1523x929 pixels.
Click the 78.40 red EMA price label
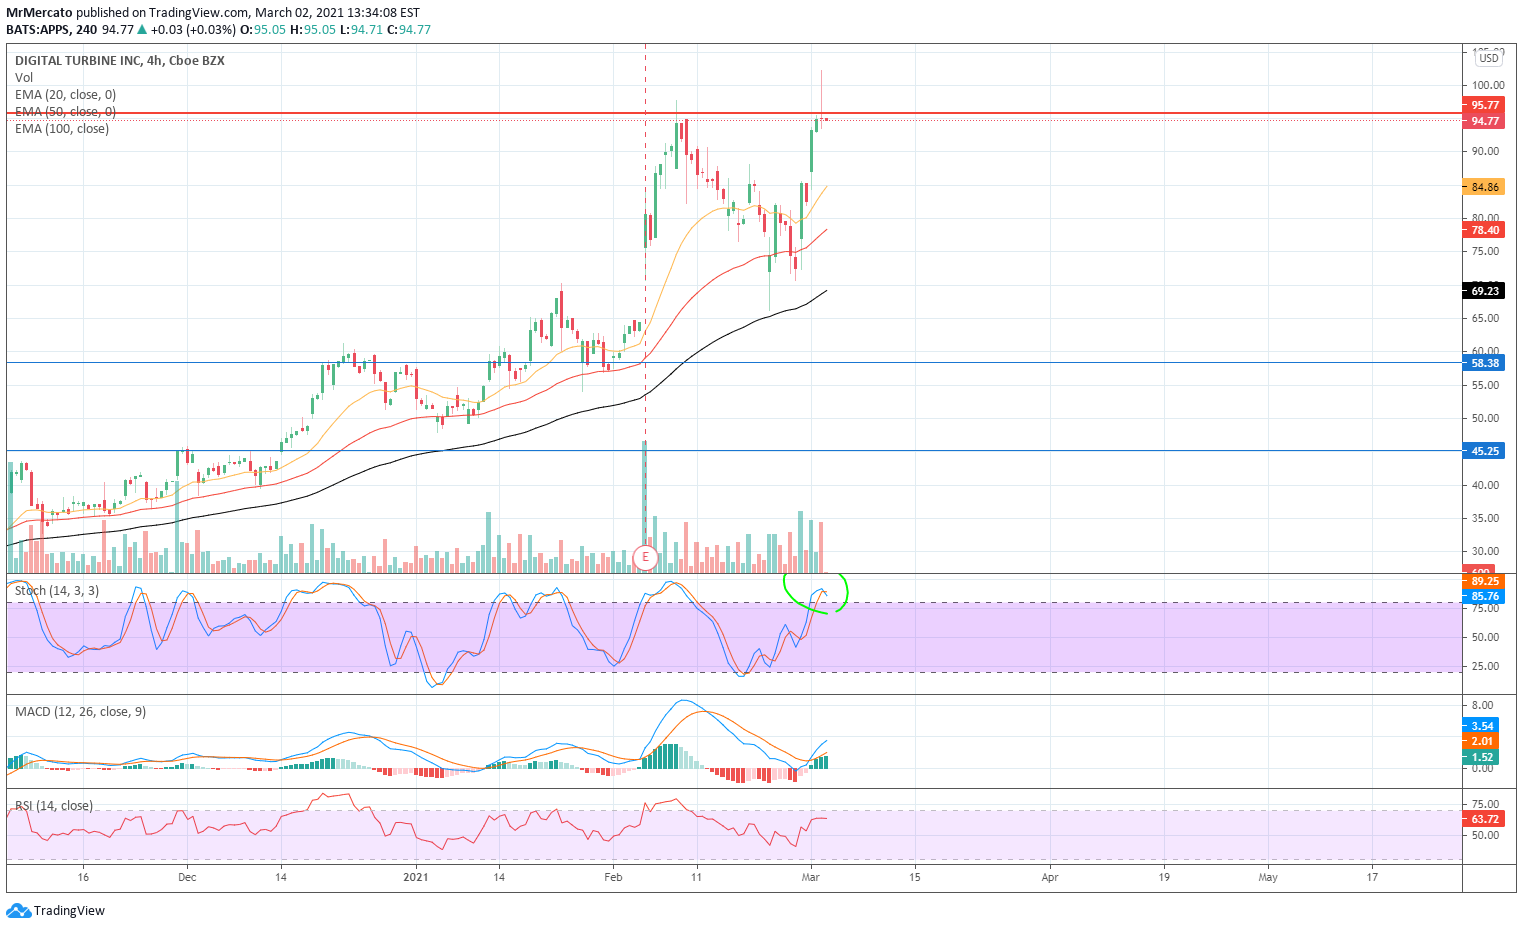point(1485,230)
